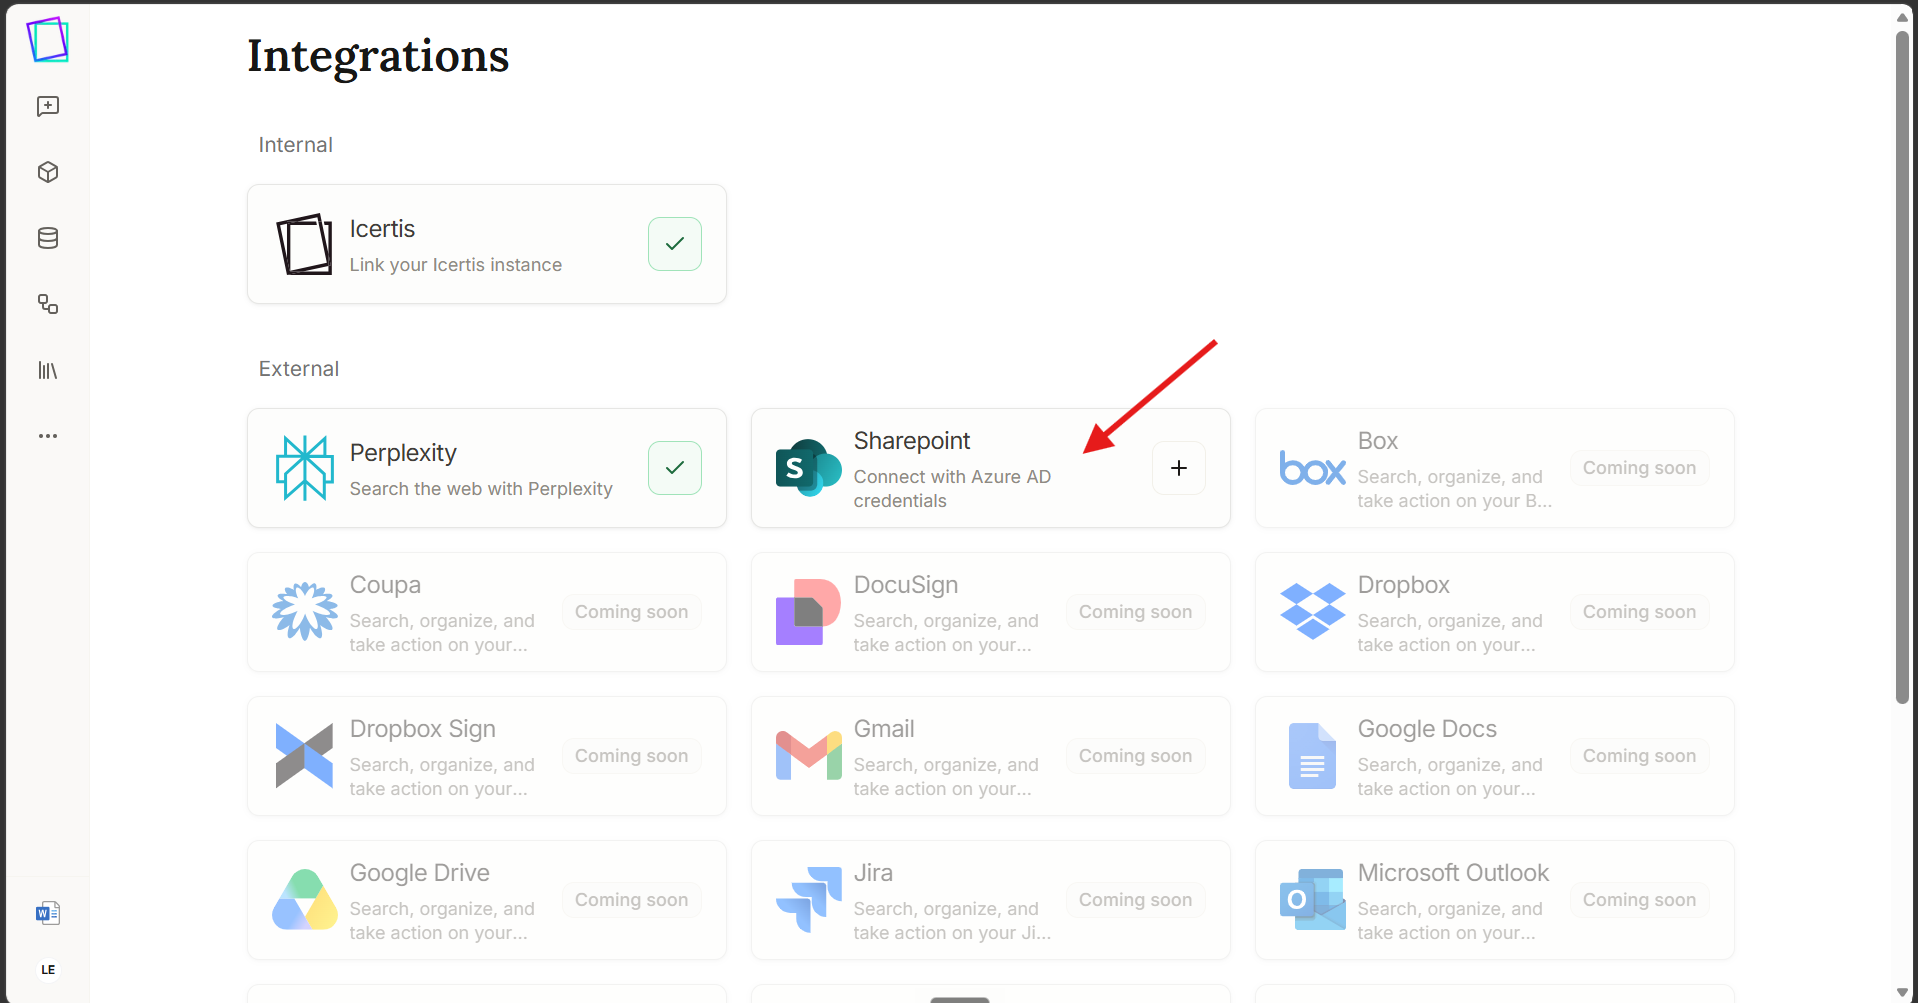Click the Word document icon in sidebar
This screenshot has height=1003, width=1918.
pos(48,912)
